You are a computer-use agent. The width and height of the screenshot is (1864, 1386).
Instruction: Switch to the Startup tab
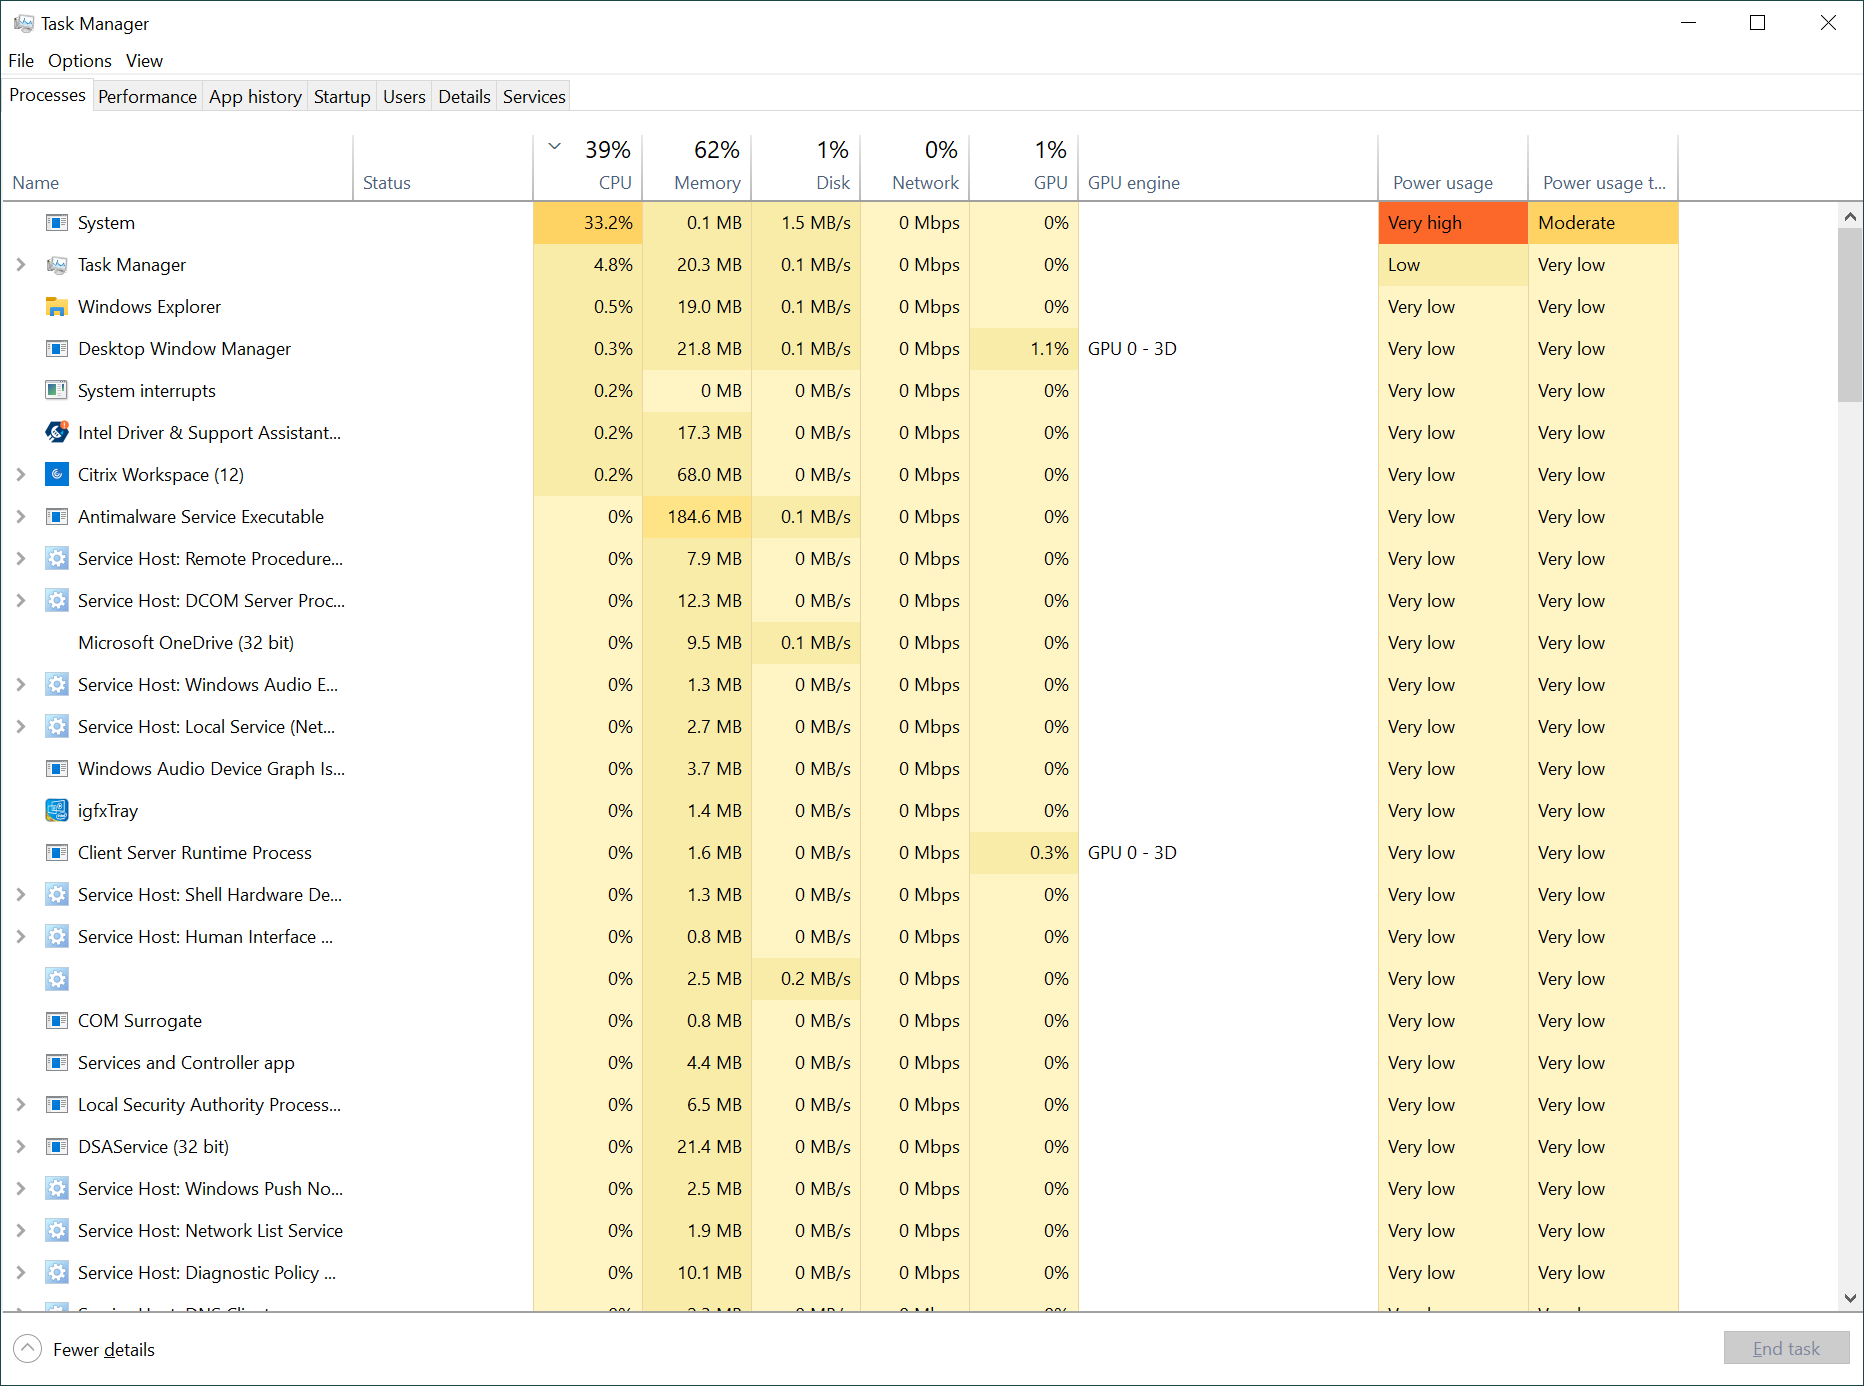point(342,97)
